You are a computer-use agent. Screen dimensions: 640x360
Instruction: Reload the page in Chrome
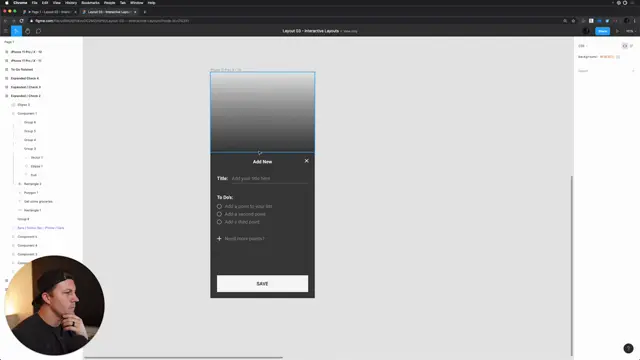[x=21, y=21]
